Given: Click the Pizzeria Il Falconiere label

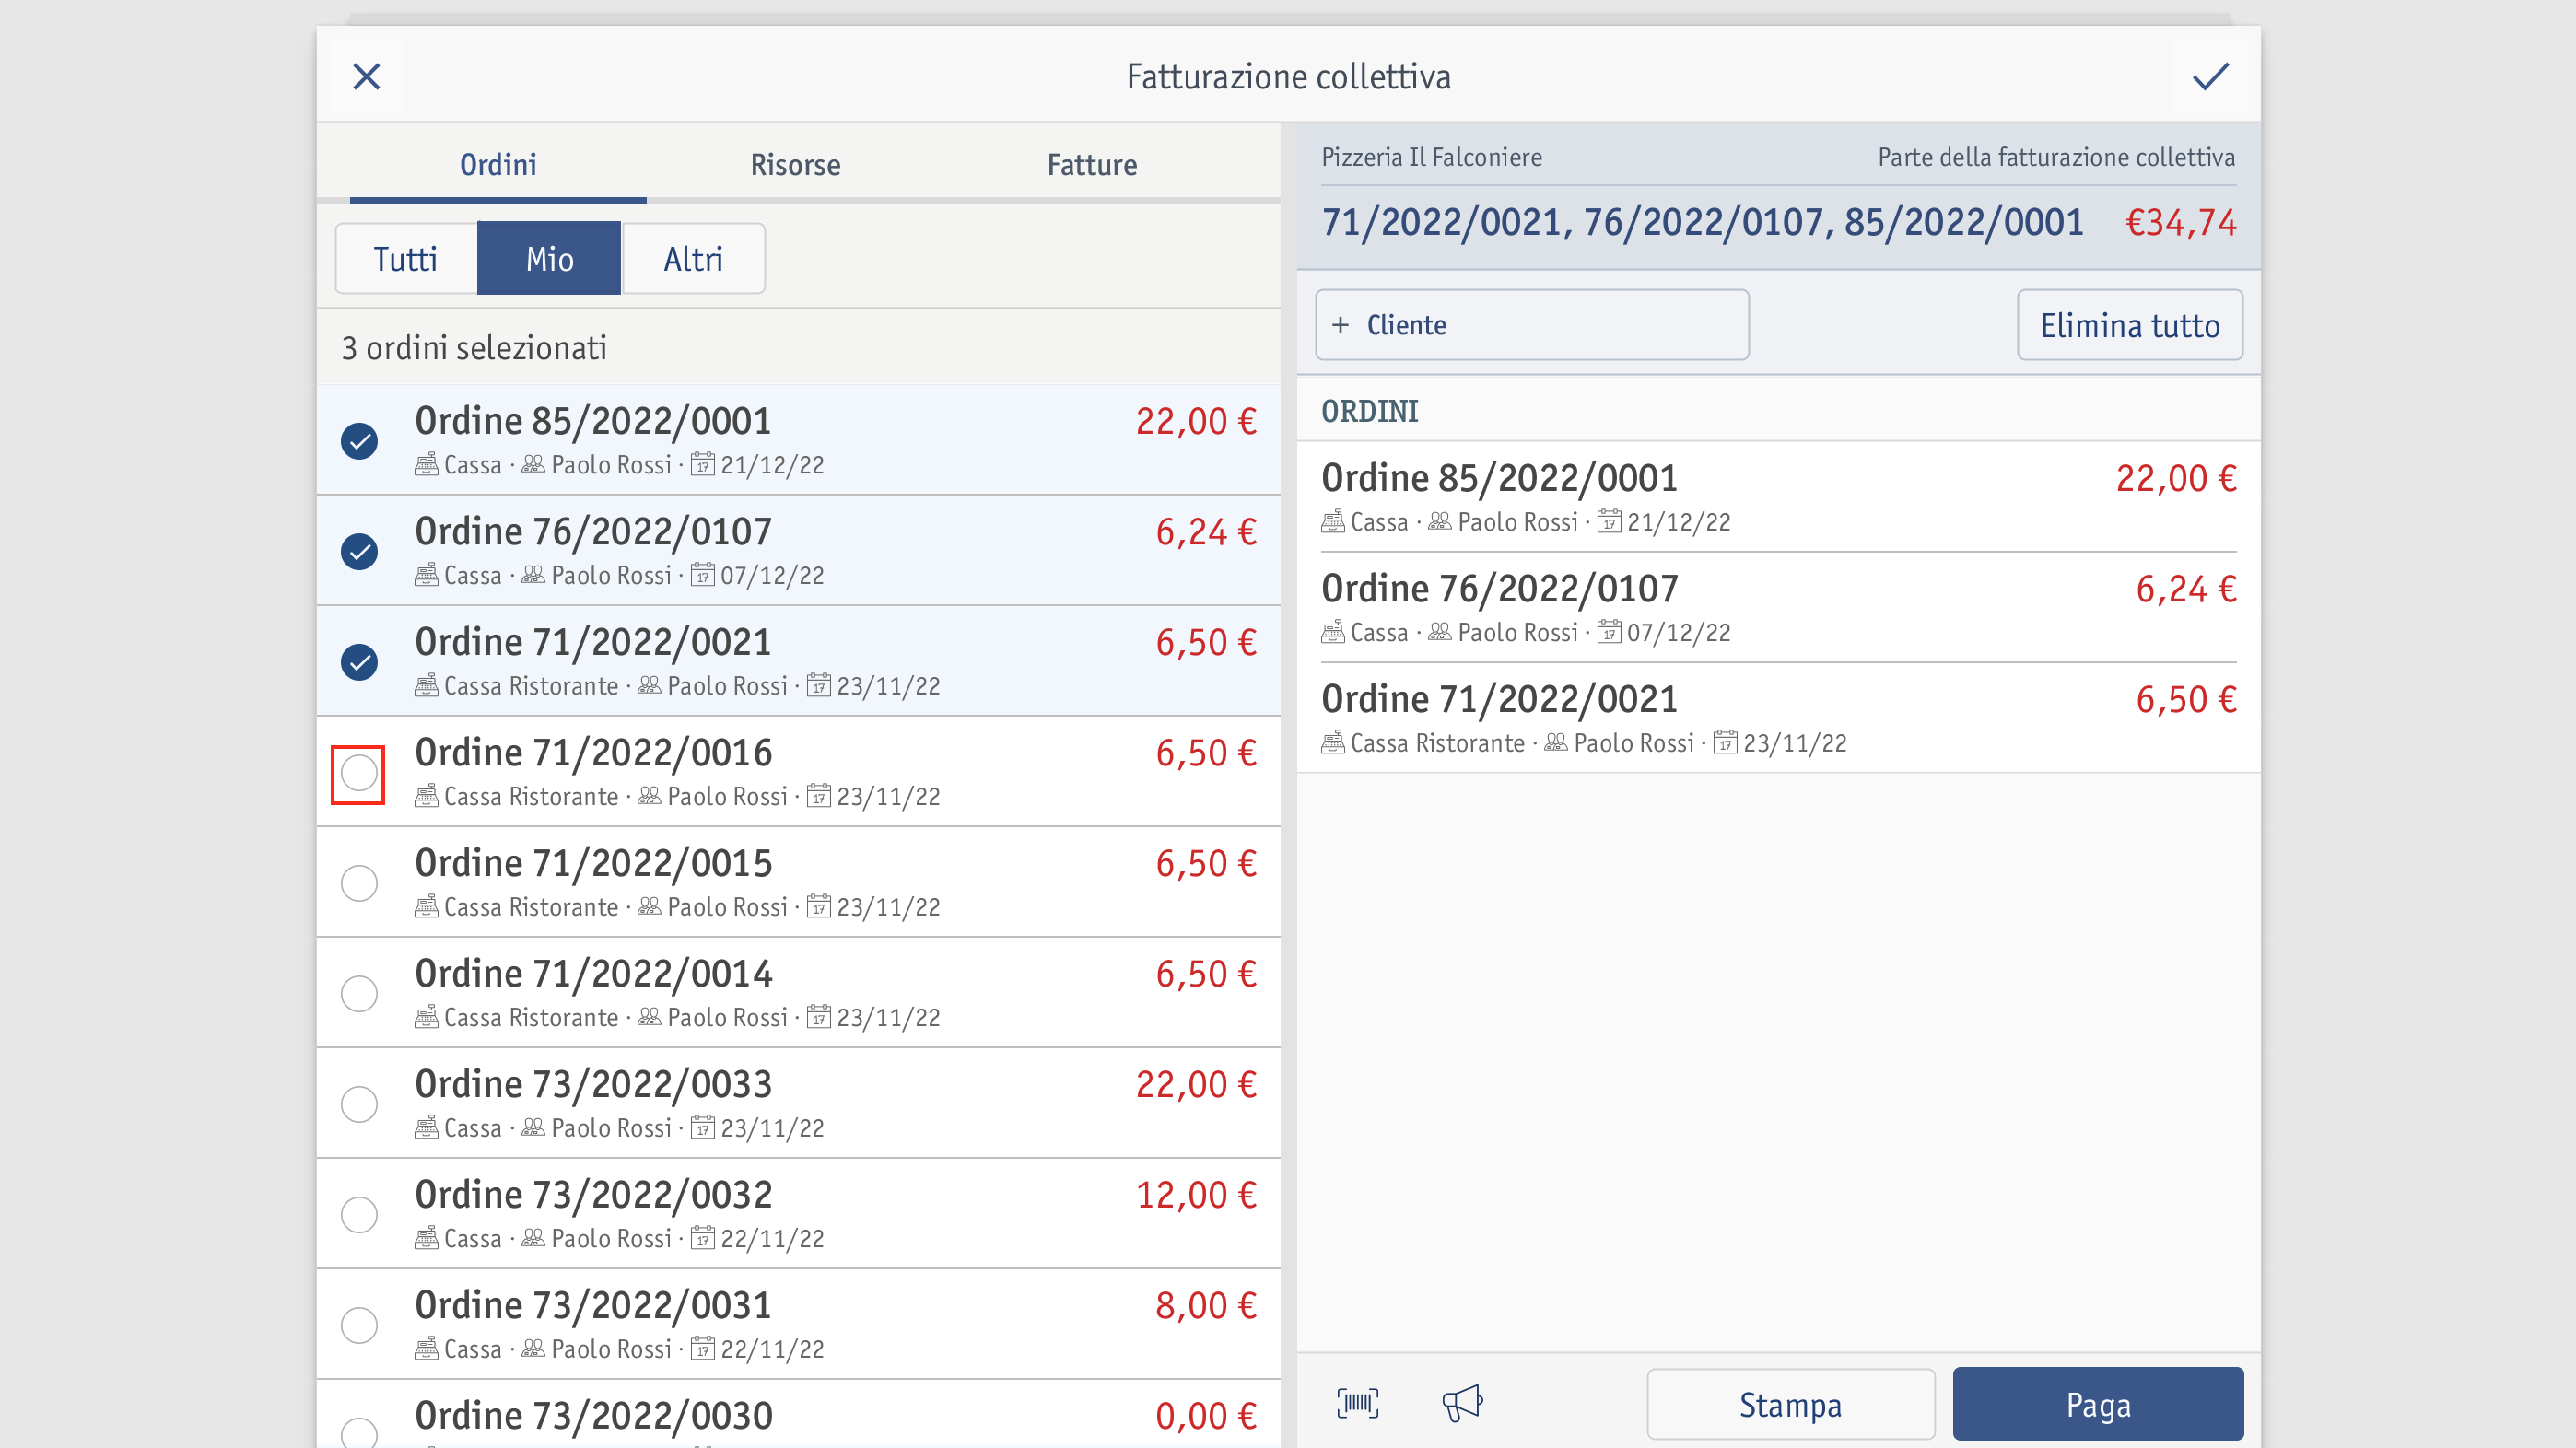Looking at the screenshot, I should (1432, 157).
